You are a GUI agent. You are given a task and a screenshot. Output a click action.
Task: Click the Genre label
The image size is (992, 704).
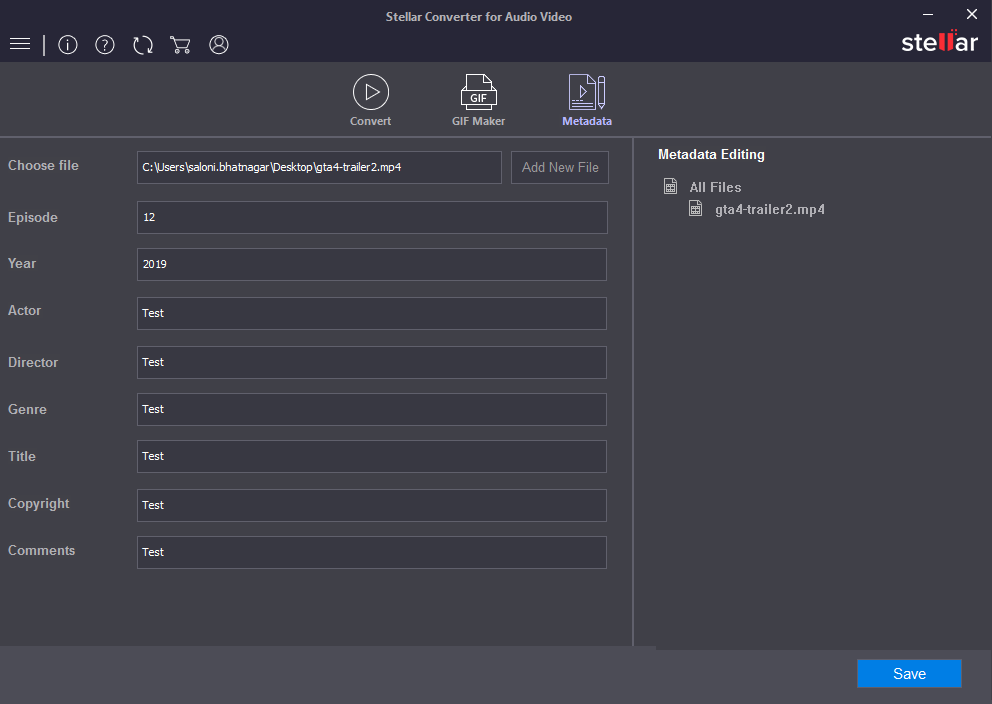coord(27,409)
